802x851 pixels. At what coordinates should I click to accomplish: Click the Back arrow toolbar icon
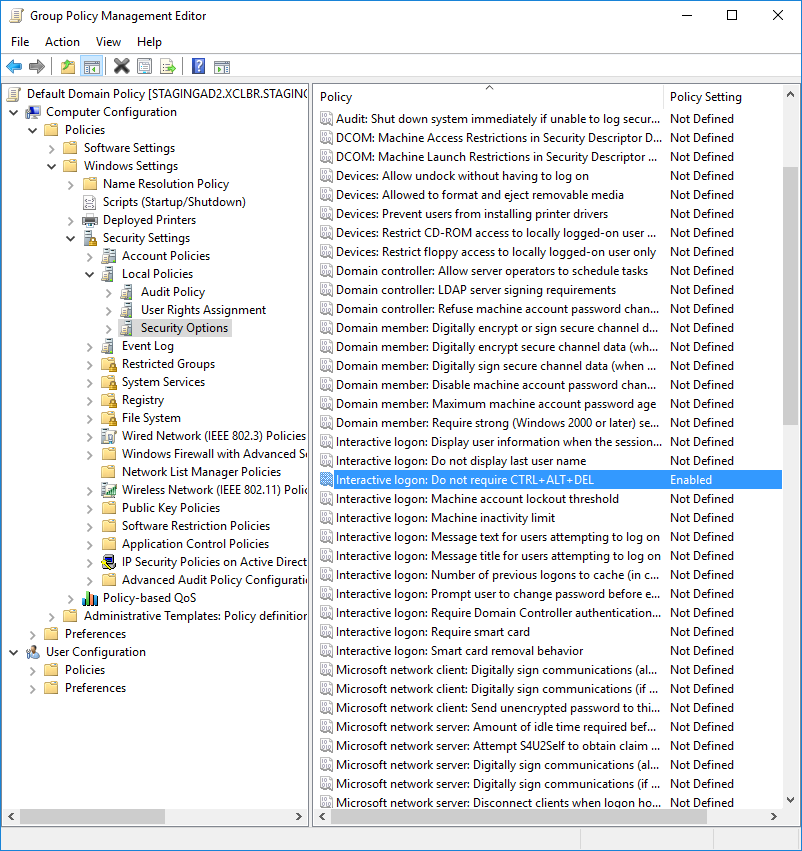coord(14,67)
